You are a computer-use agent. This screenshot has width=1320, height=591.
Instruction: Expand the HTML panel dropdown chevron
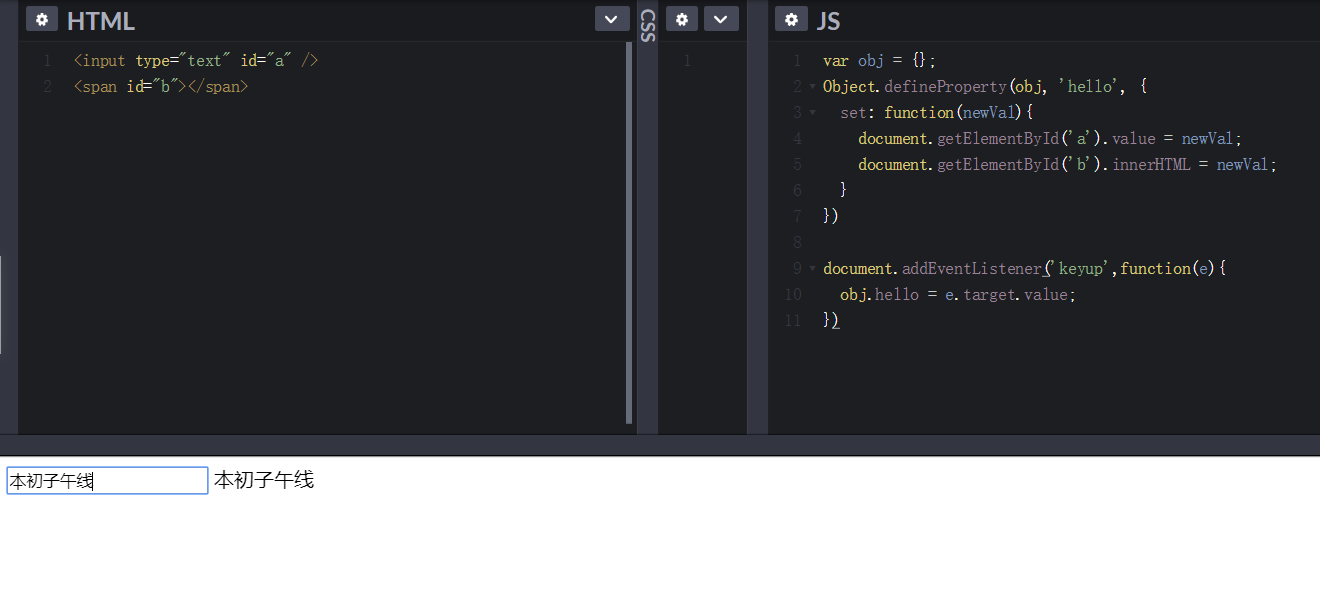(x=612, y=19)
